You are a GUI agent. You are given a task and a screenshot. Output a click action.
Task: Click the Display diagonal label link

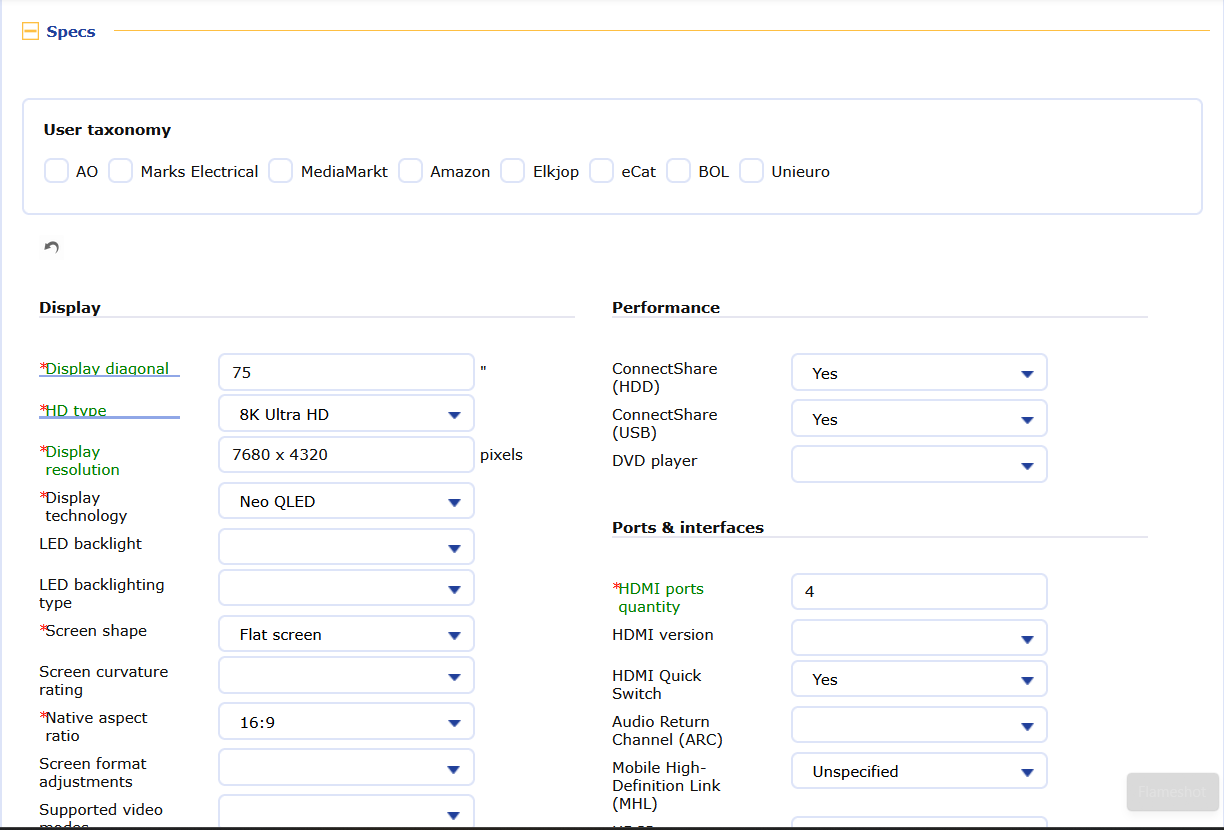(x=107, y=369)
